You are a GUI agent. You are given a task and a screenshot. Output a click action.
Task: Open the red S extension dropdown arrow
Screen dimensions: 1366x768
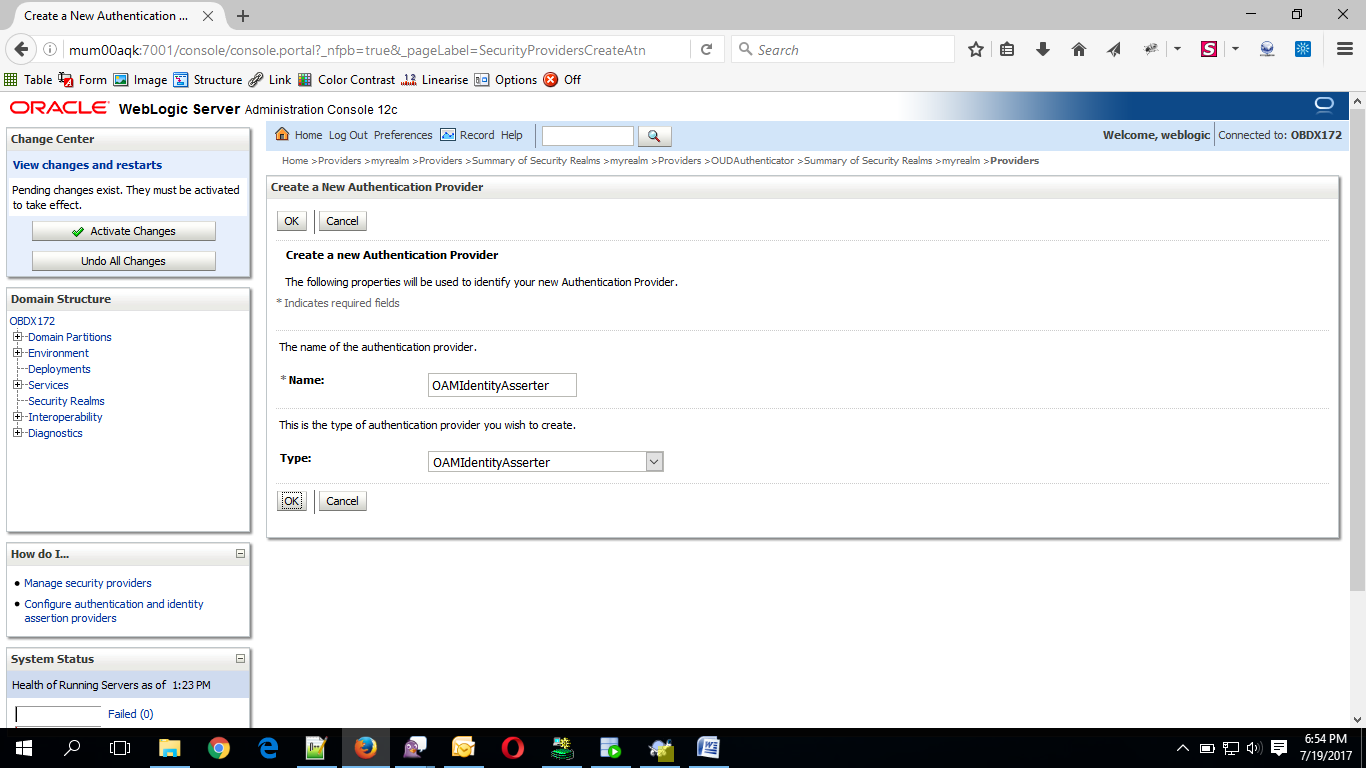point(1235,49)
